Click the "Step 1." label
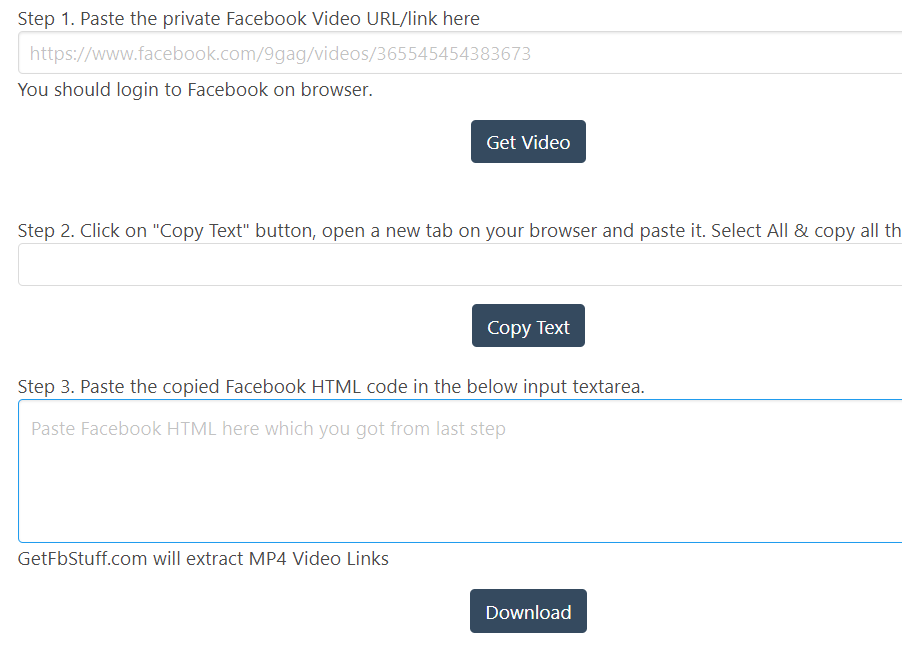This screenshot has width=902, height=665. point(46,19)
